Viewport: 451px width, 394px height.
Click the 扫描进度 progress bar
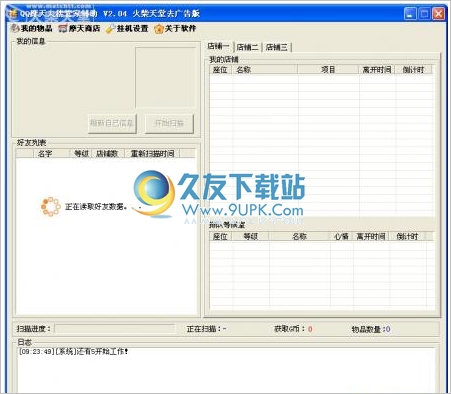point(114,329)
